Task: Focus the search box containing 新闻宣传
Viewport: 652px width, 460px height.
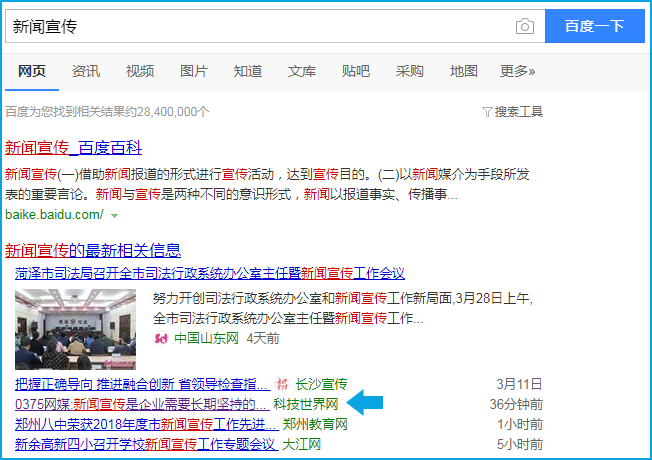Action: 275,26
